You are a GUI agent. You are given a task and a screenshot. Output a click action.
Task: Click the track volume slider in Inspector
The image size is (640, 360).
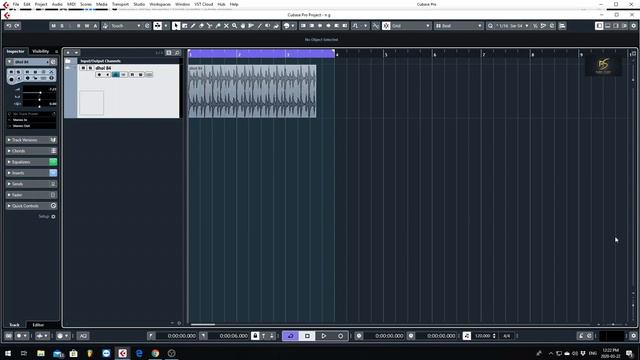coord(40,93)
